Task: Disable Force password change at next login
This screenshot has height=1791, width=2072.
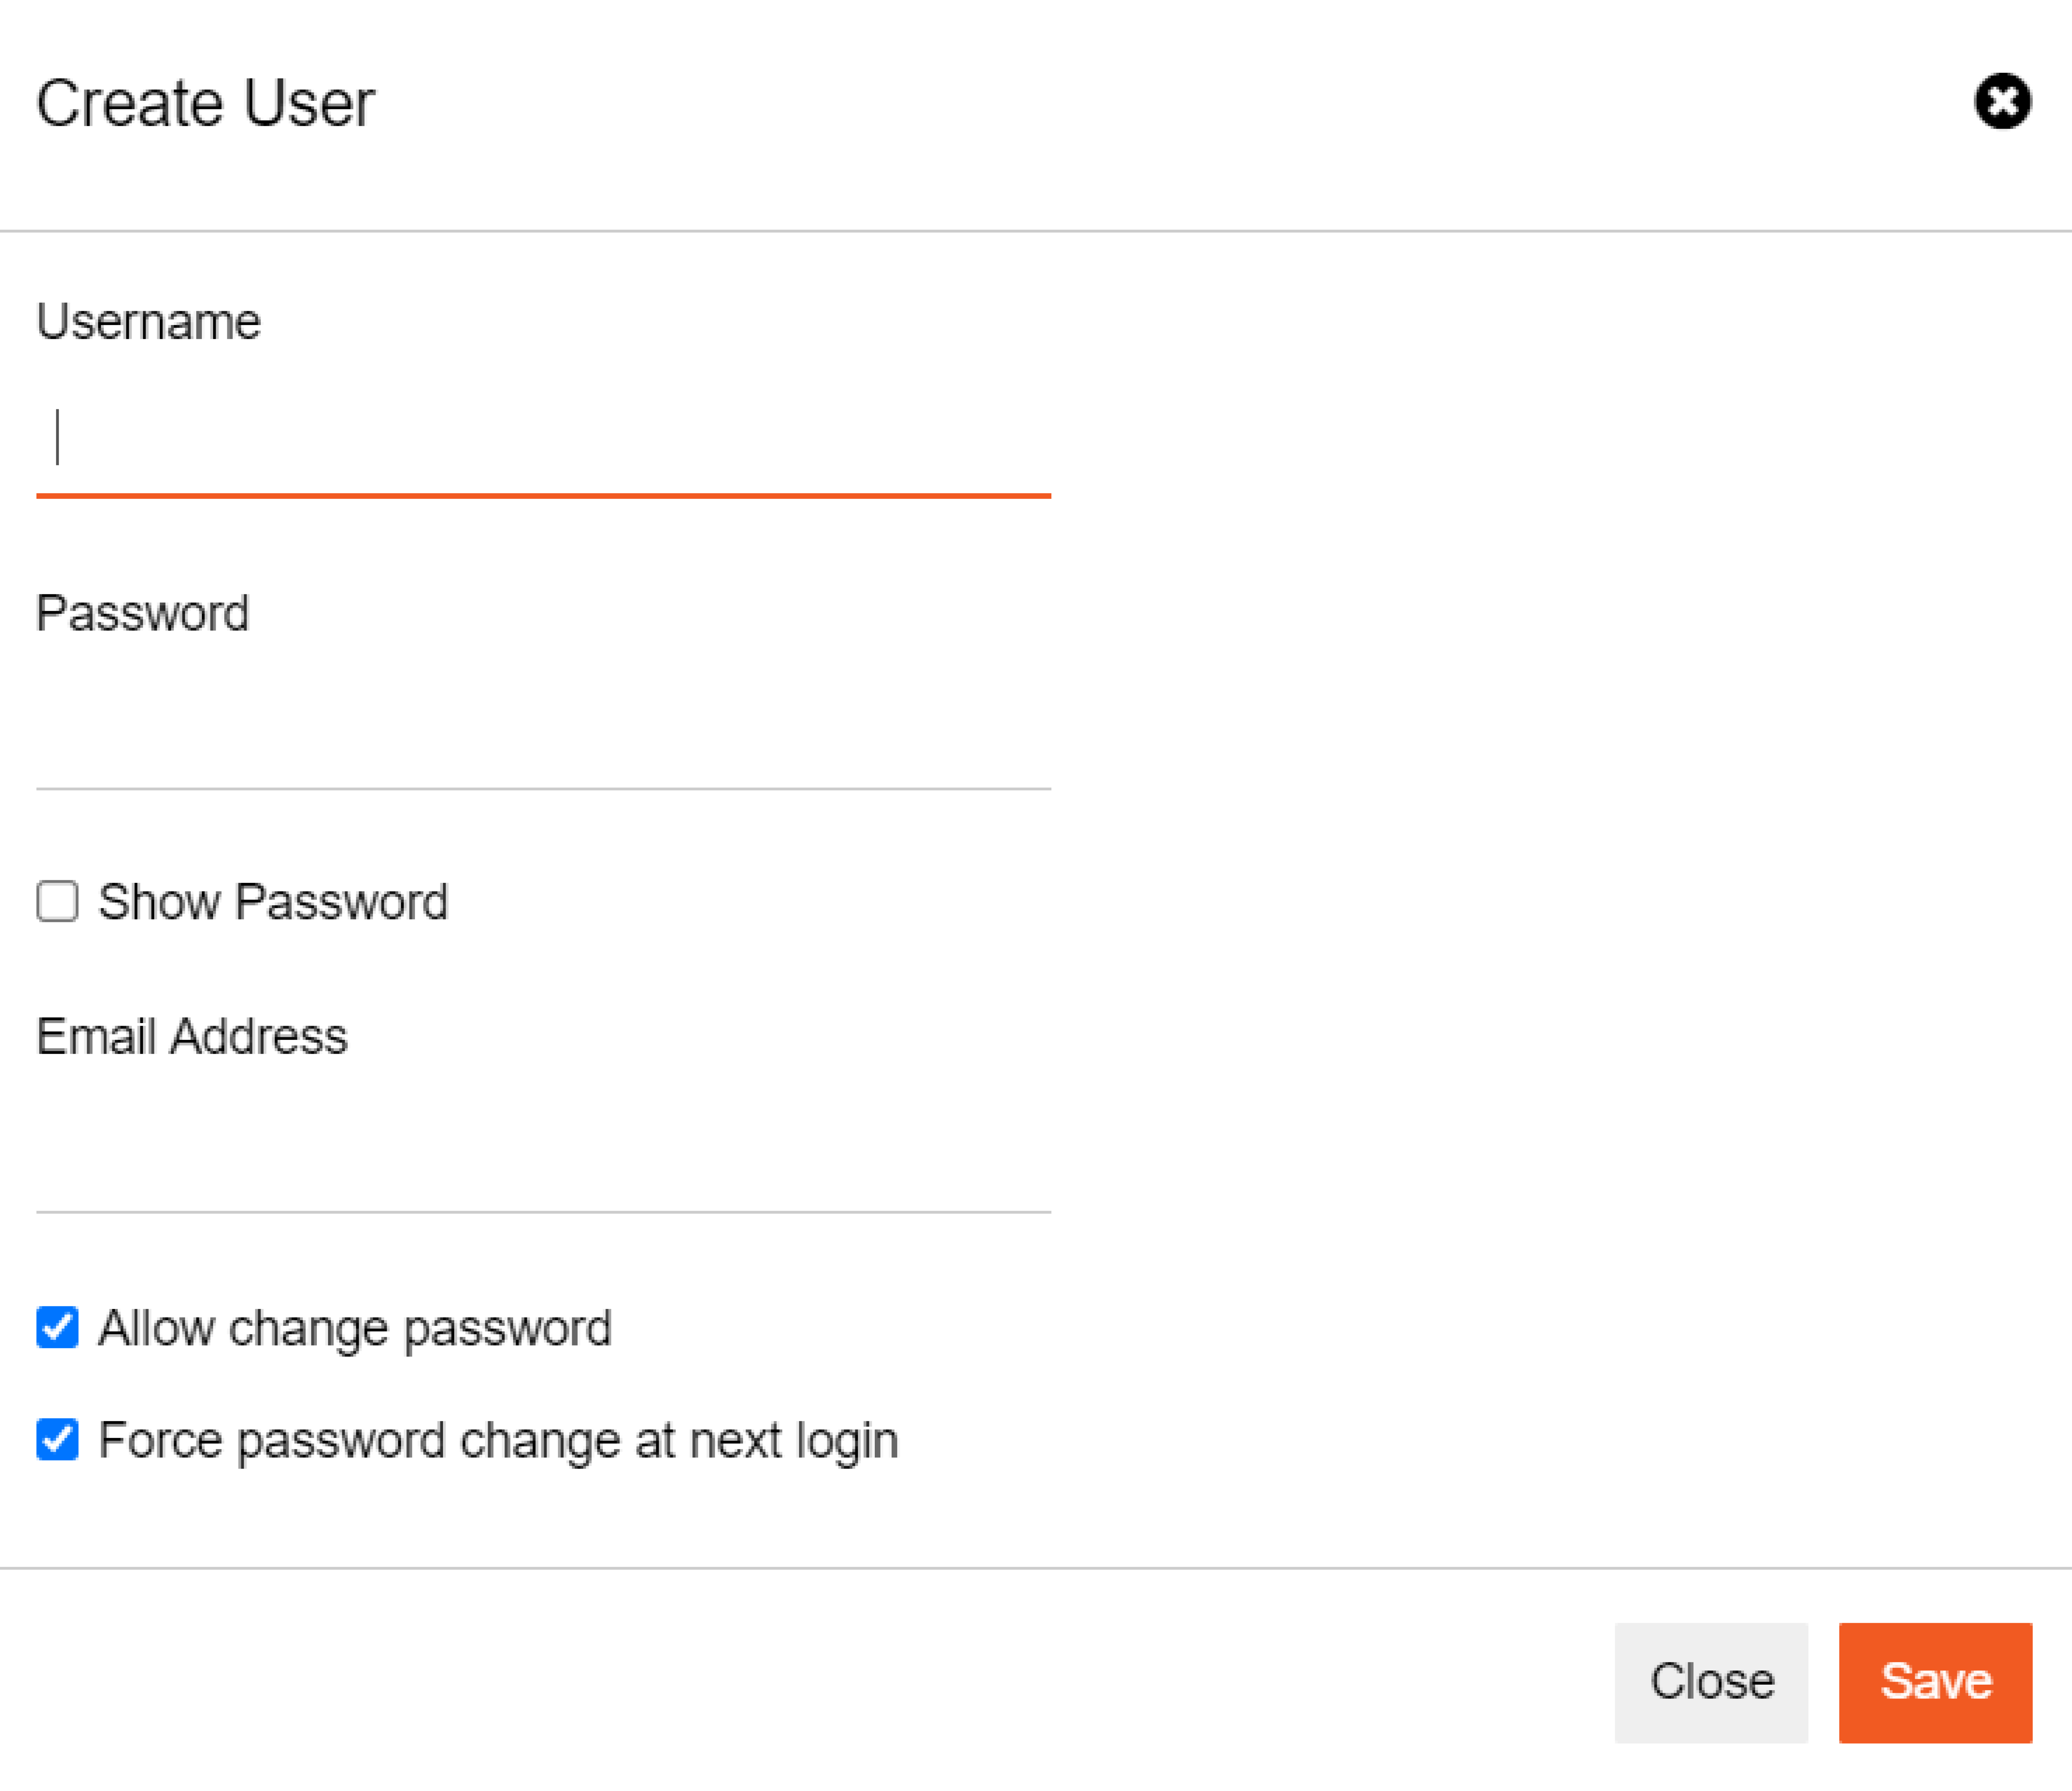Action: click(x=57, y=1439)
